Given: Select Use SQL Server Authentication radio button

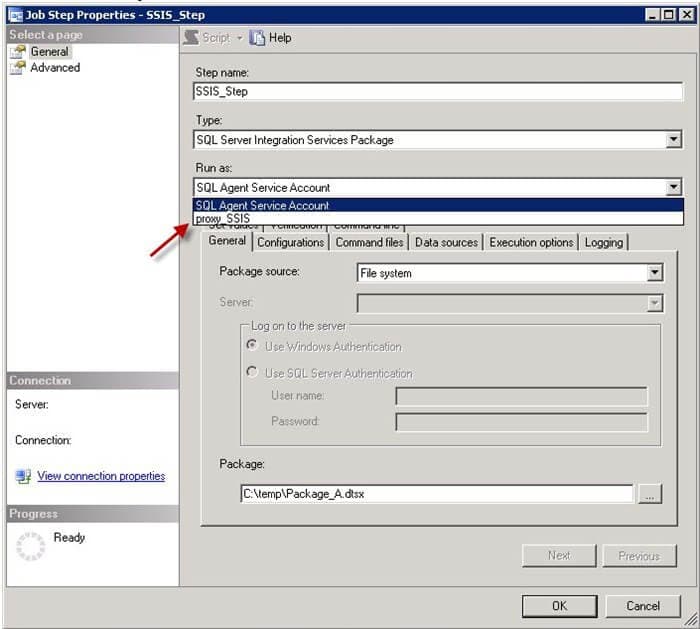Looking at the screenshot, I should pos(251,373).
